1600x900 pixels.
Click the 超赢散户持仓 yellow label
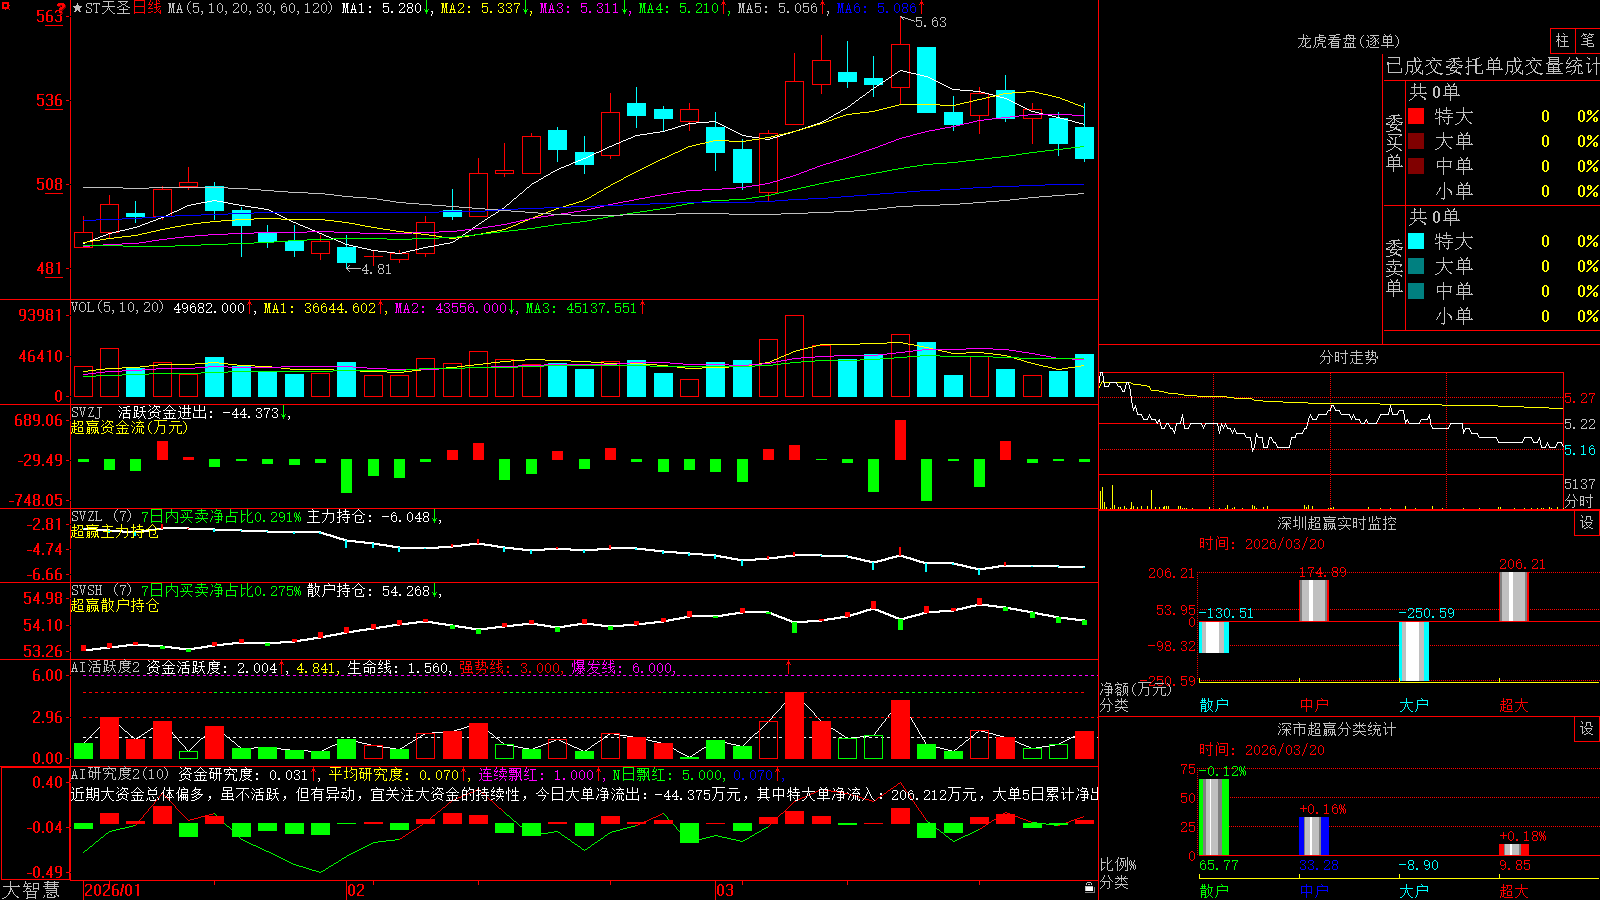(x=115, y=606)
